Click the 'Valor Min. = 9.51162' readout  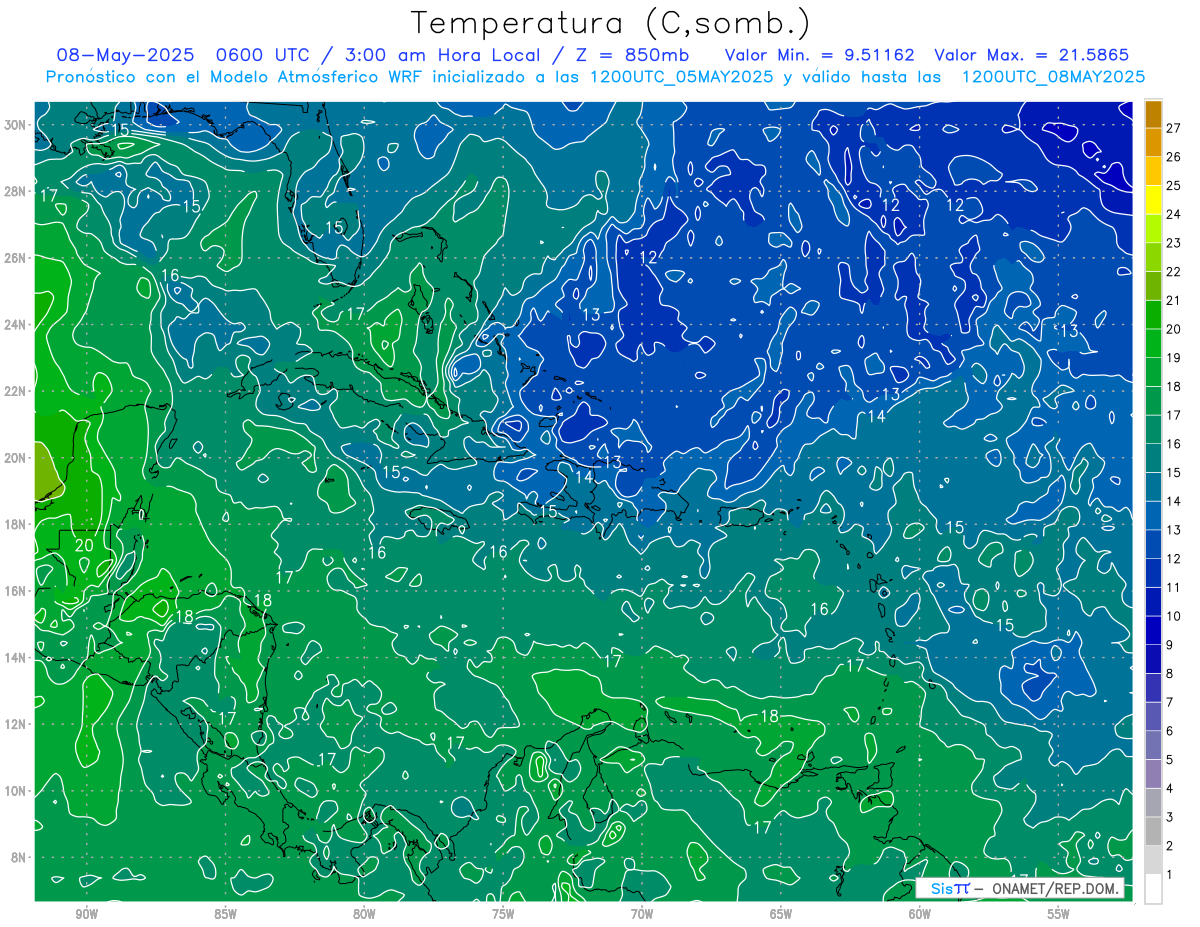pos(820,55)
